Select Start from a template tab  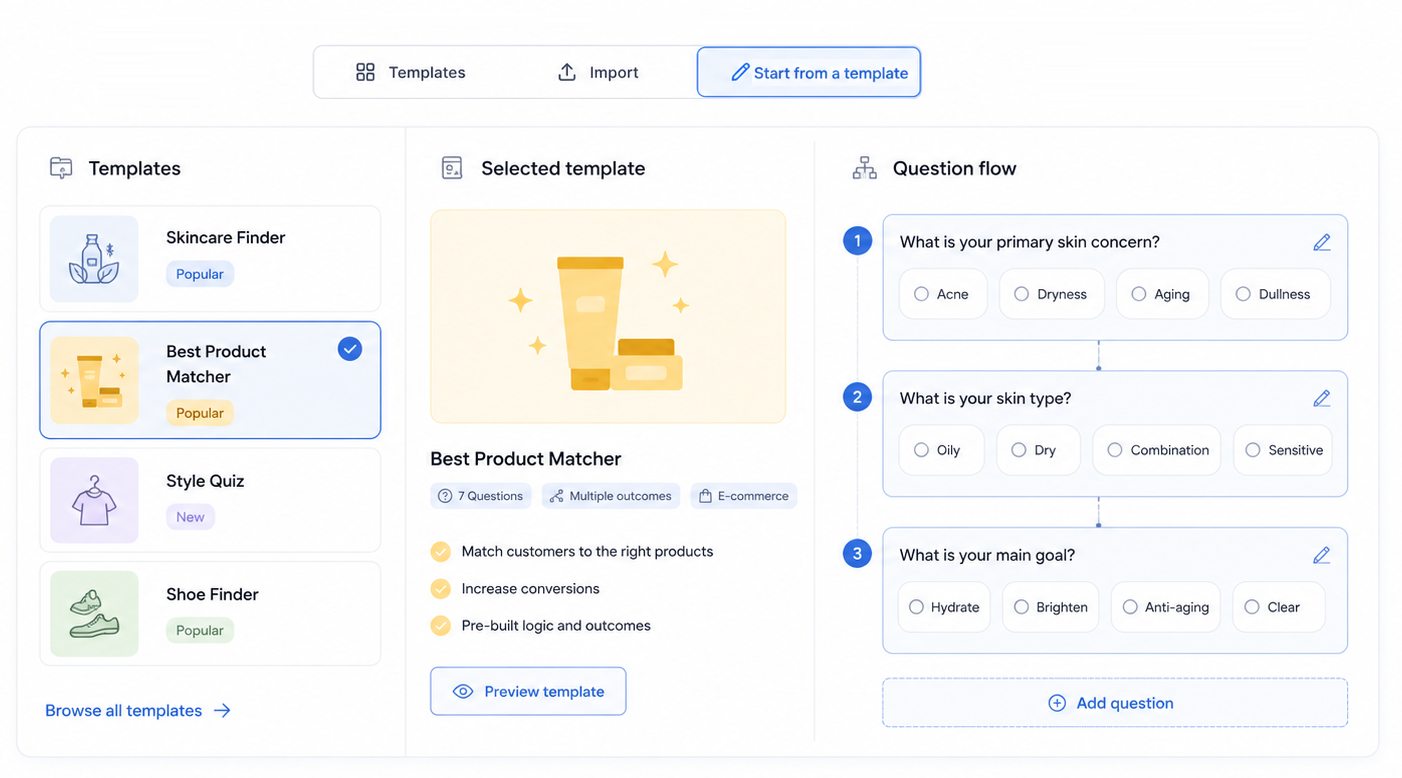pos(808,72)
